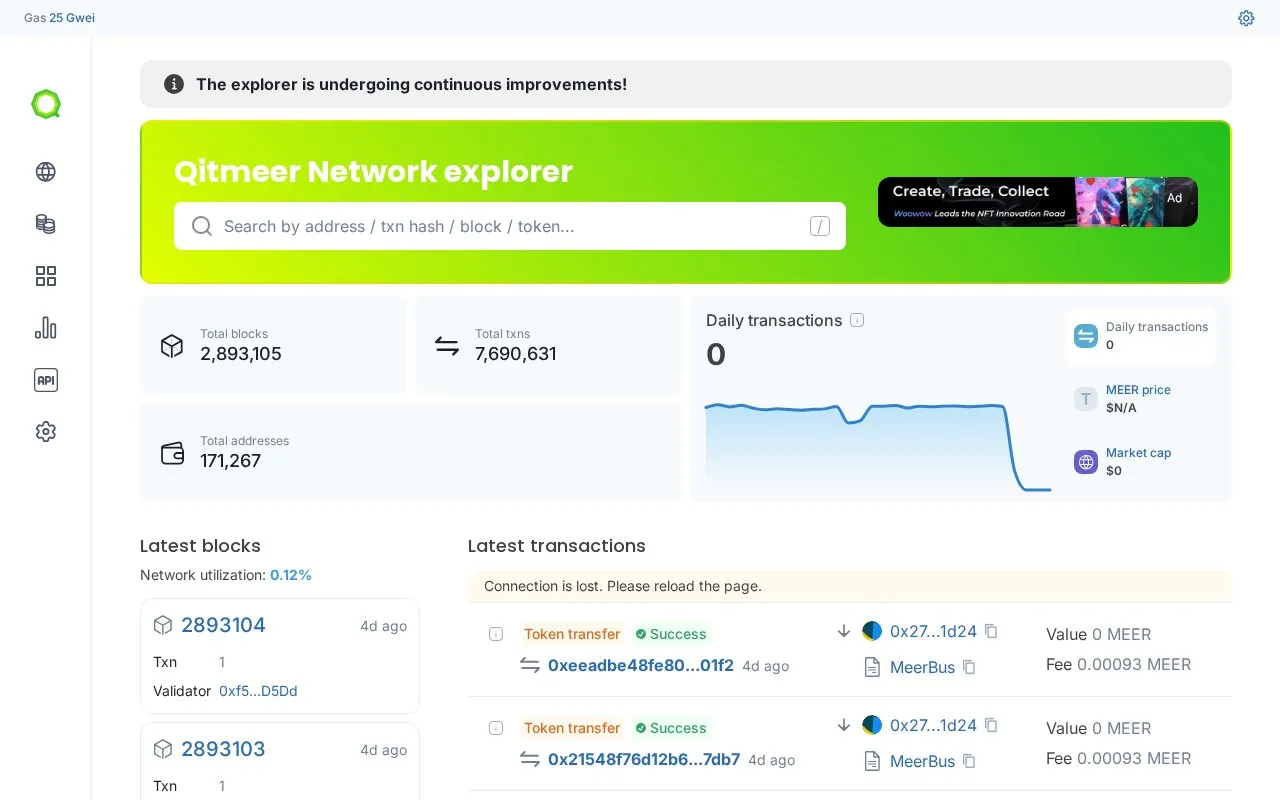Click the Token transfer tag in second transaction

[572, 728]
